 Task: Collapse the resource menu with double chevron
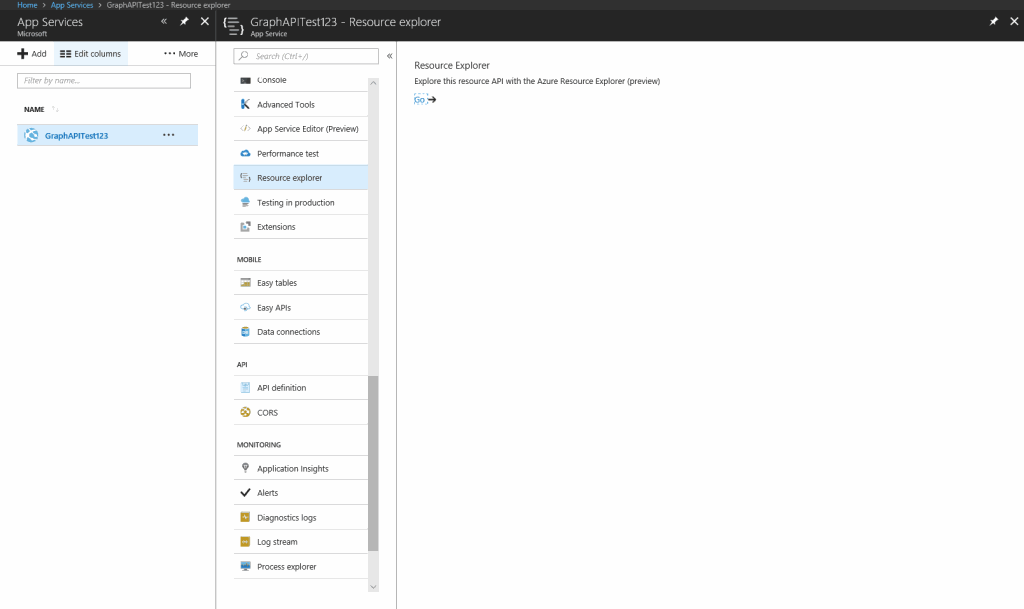click(389, 56)
